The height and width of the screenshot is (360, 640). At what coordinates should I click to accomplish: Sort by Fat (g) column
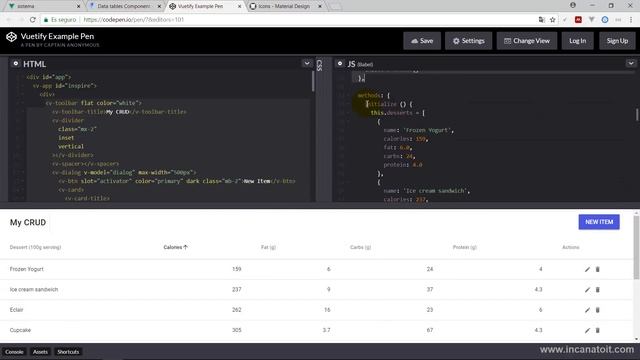click(268, 247)
